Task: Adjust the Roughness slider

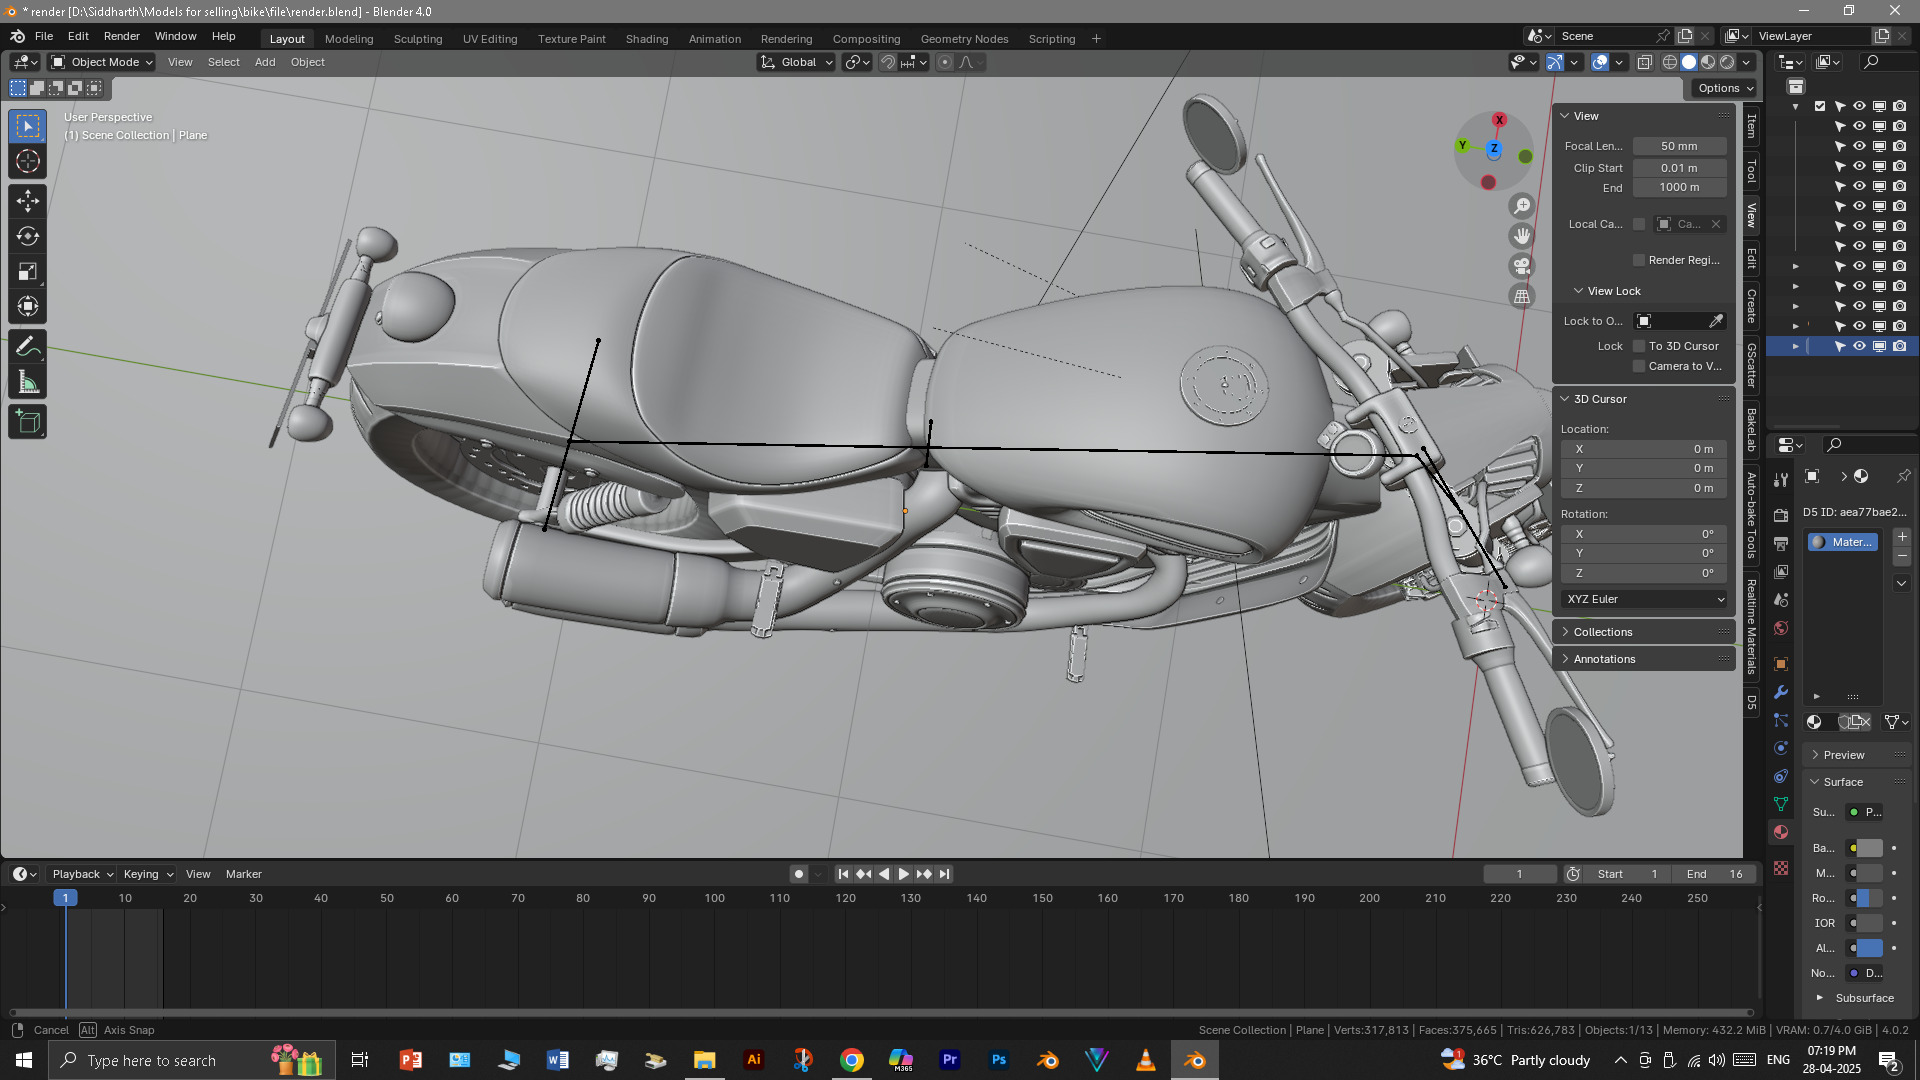Action: pyautogui.click(x=1869, y=898)
